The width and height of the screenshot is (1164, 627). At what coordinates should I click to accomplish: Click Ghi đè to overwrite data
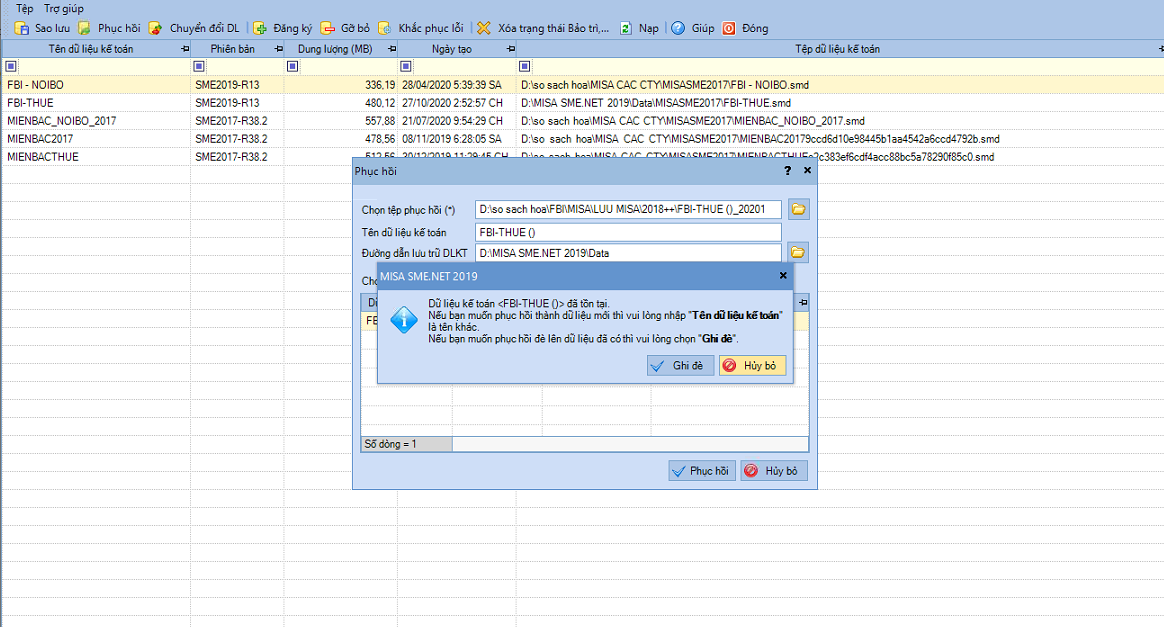tap(680, 366)
